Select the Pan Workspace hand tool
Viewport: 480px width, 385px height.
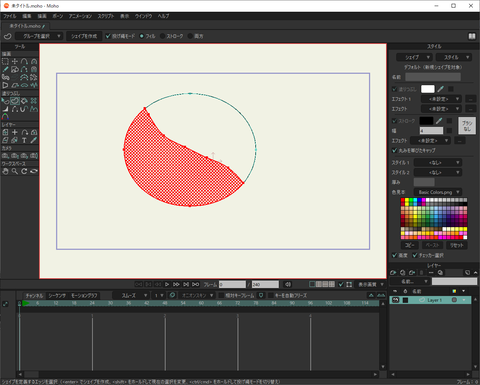pyautogui.click(x=5, y=171)
